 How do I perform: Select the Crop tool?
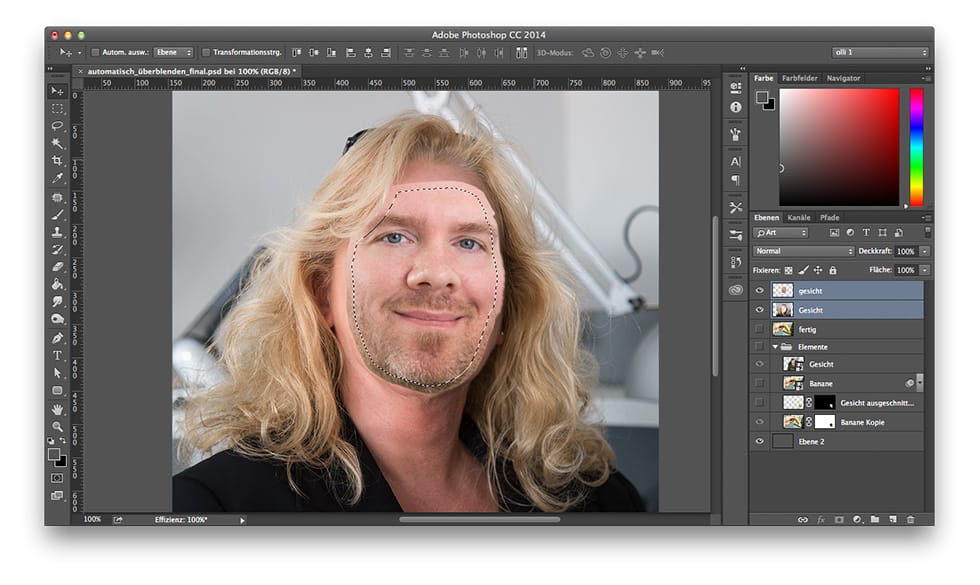57,161
